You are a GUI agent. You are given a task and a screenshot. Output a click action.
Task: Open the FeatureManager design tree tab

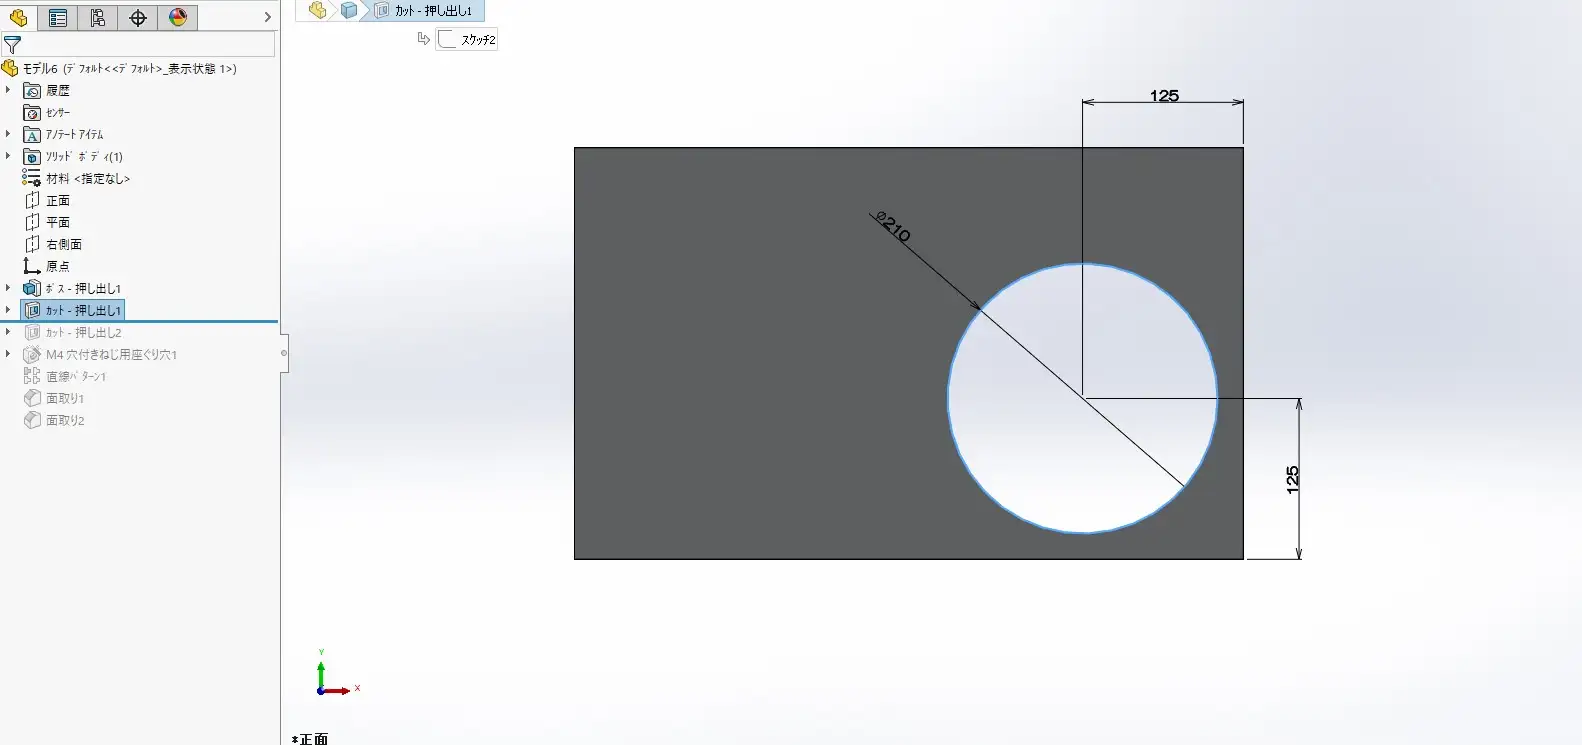coord(18,18)
